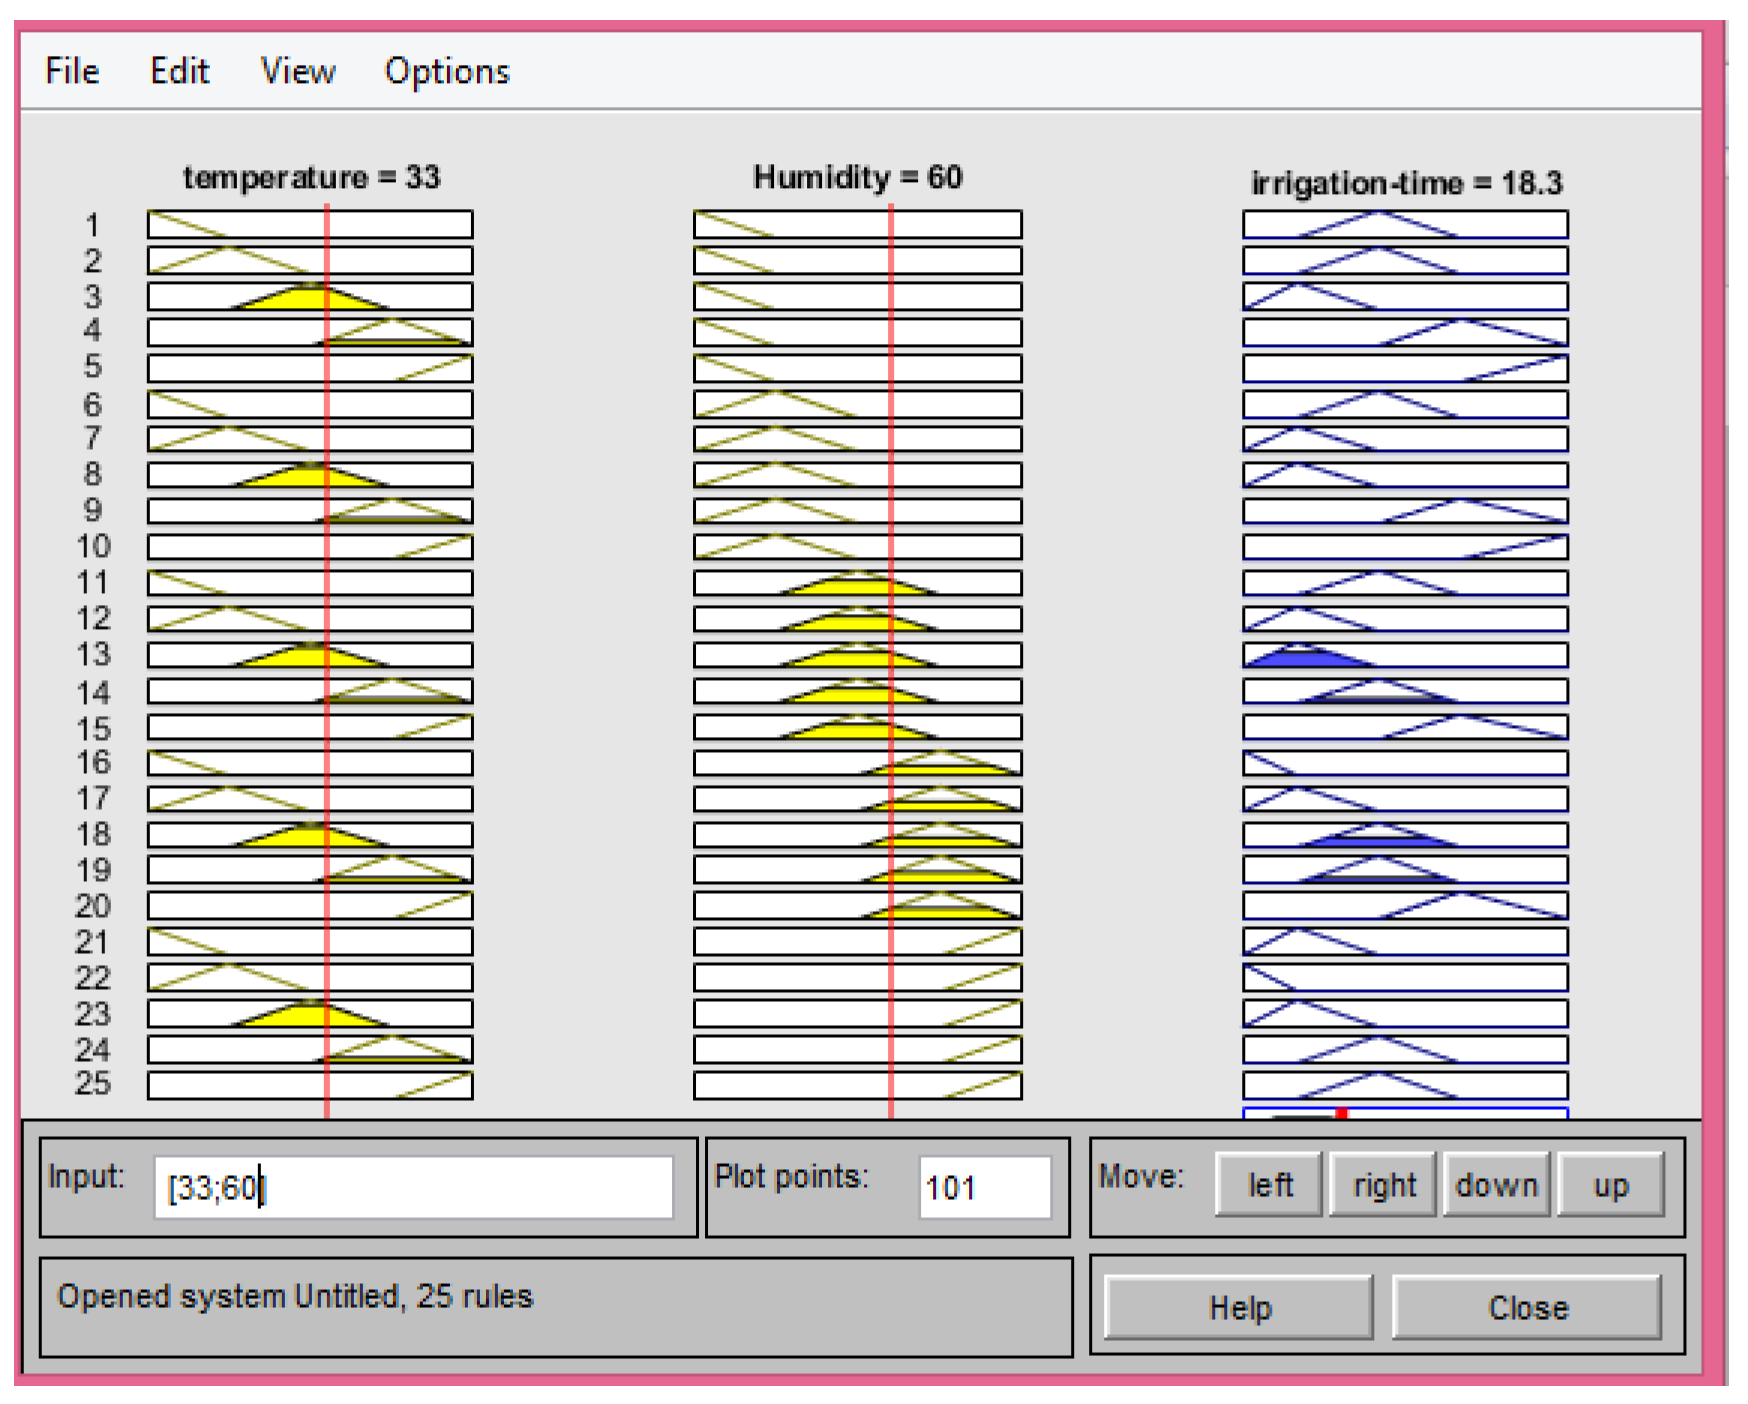Click the Plot points field showing 101
The width and height of the screenshot is (1748, 1404).
click(984, 1187)
